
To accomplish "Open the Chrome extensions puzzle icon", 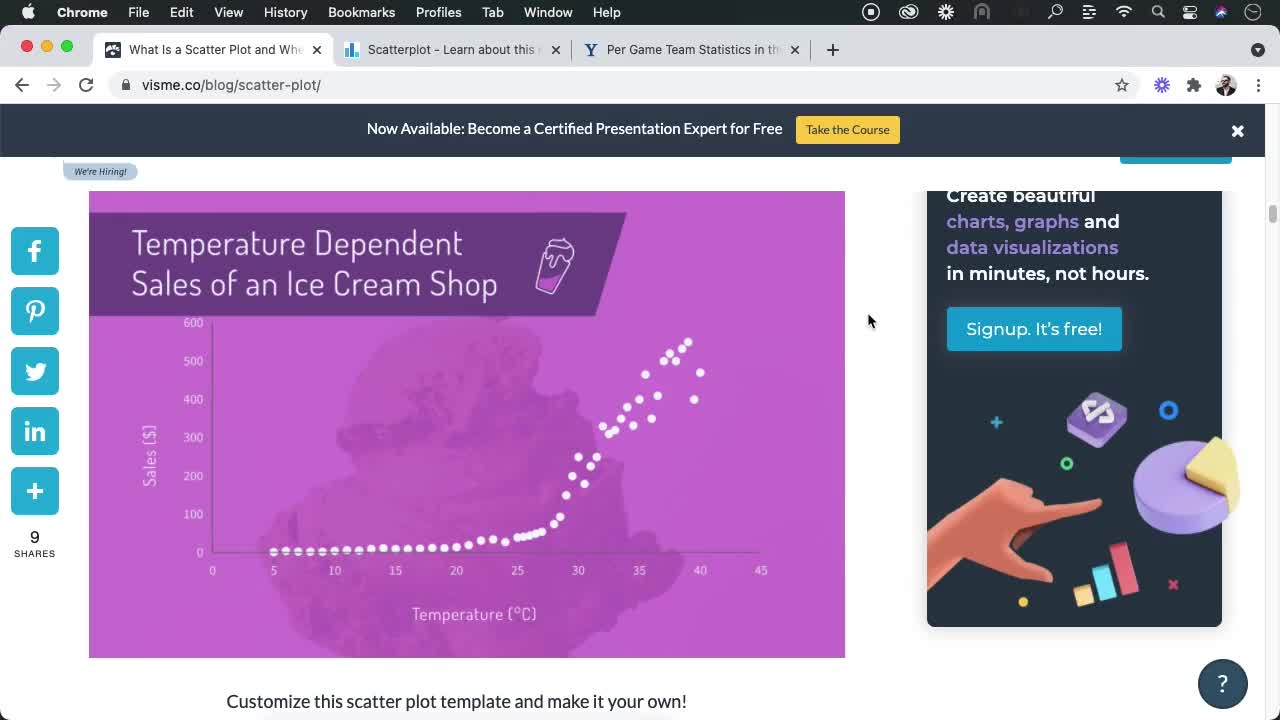I will click(x=1194, y=85).
